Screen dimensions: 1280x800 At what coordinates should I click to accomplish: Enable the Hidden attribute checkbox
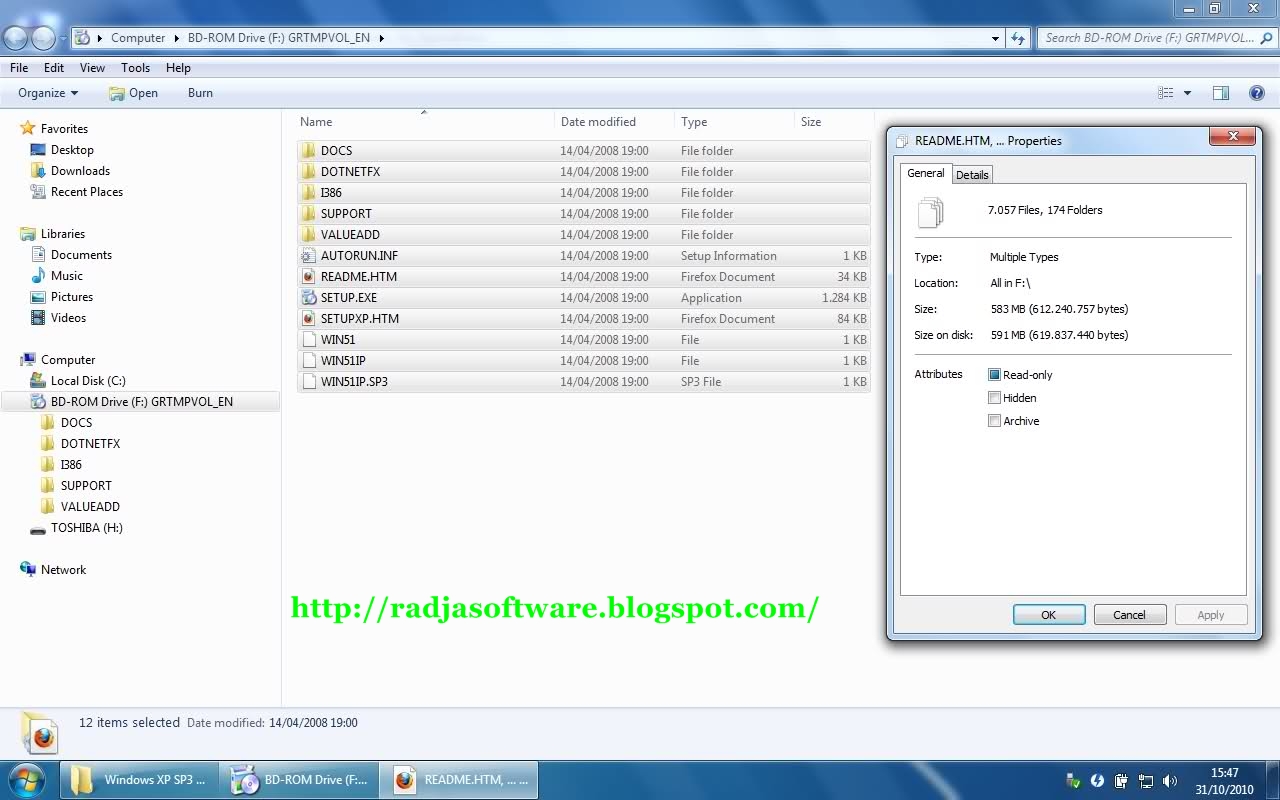pos(994,398)
